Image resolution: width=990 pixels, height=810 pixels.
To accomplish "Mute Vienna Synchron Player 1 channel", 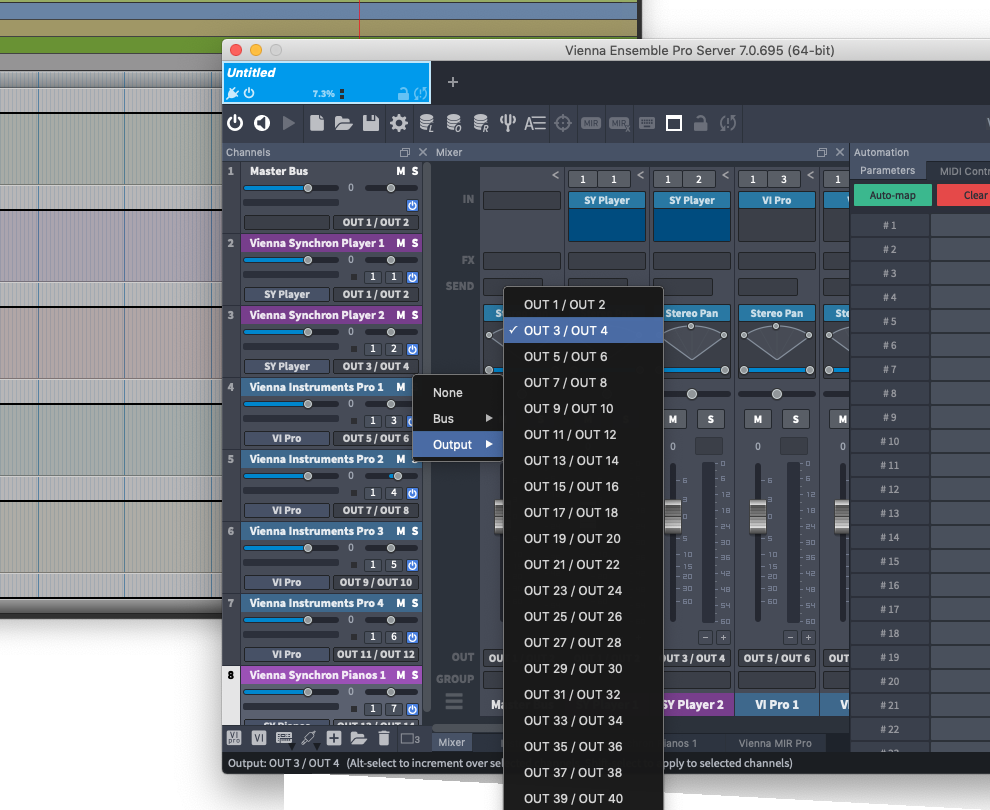I will tap(400, 243).
